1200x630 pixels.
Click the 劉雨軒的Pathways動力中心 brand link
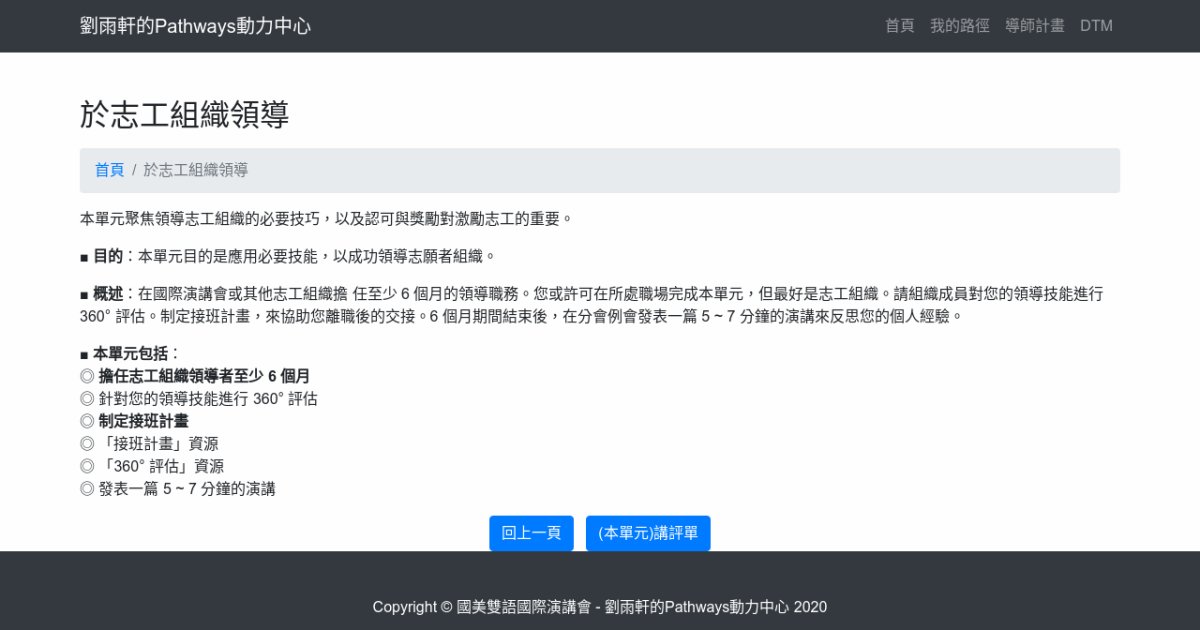click(195, 26)
